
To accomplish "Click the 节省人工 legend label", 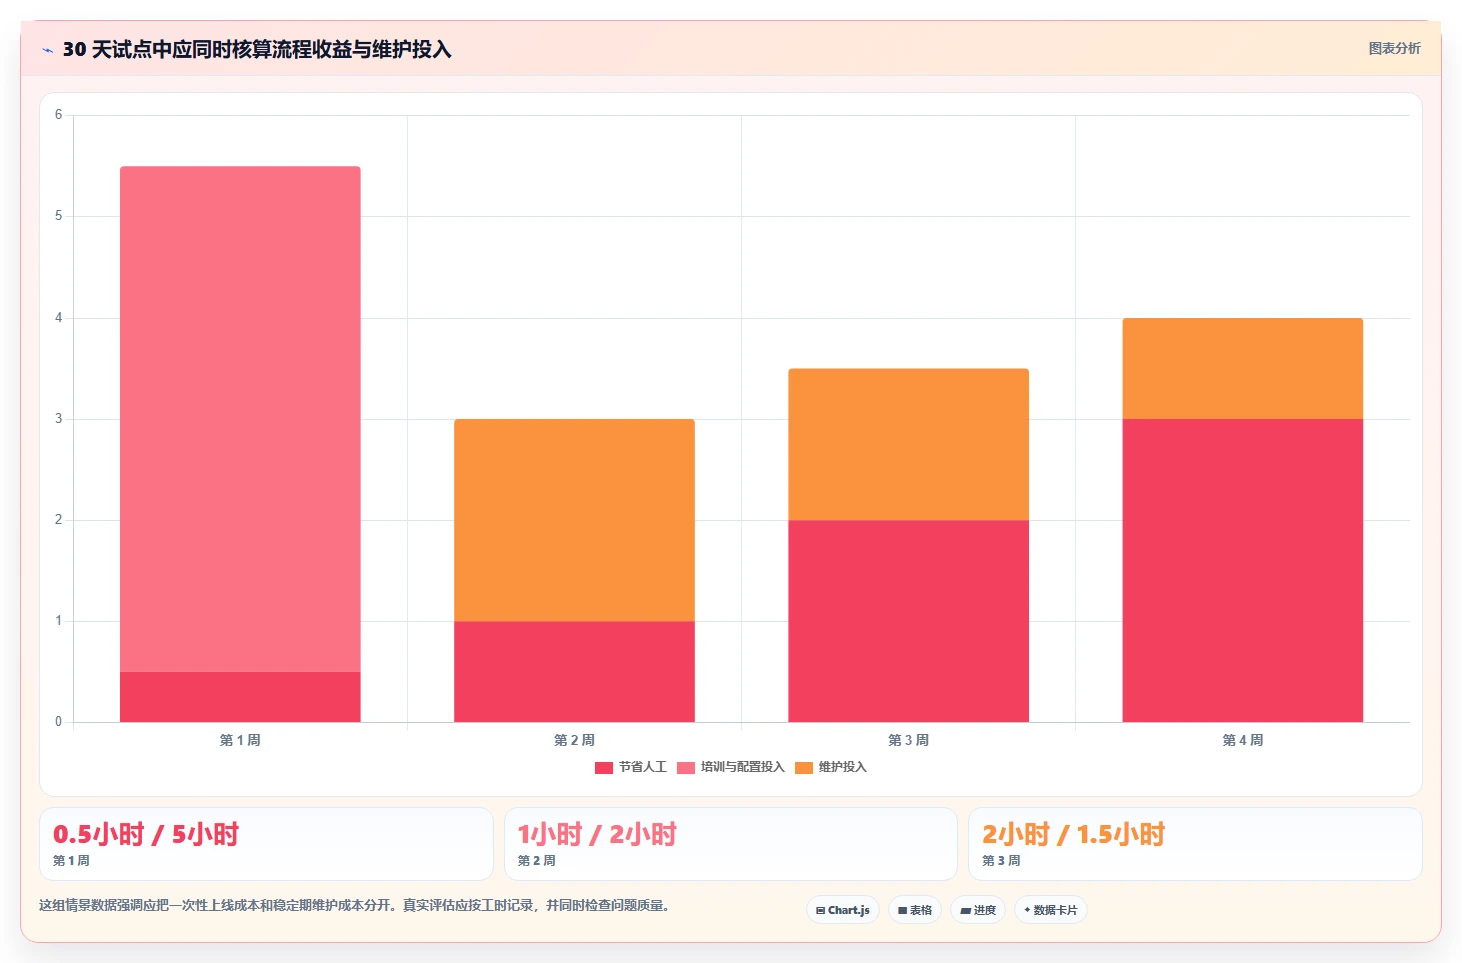I will (x=642, y=767).
